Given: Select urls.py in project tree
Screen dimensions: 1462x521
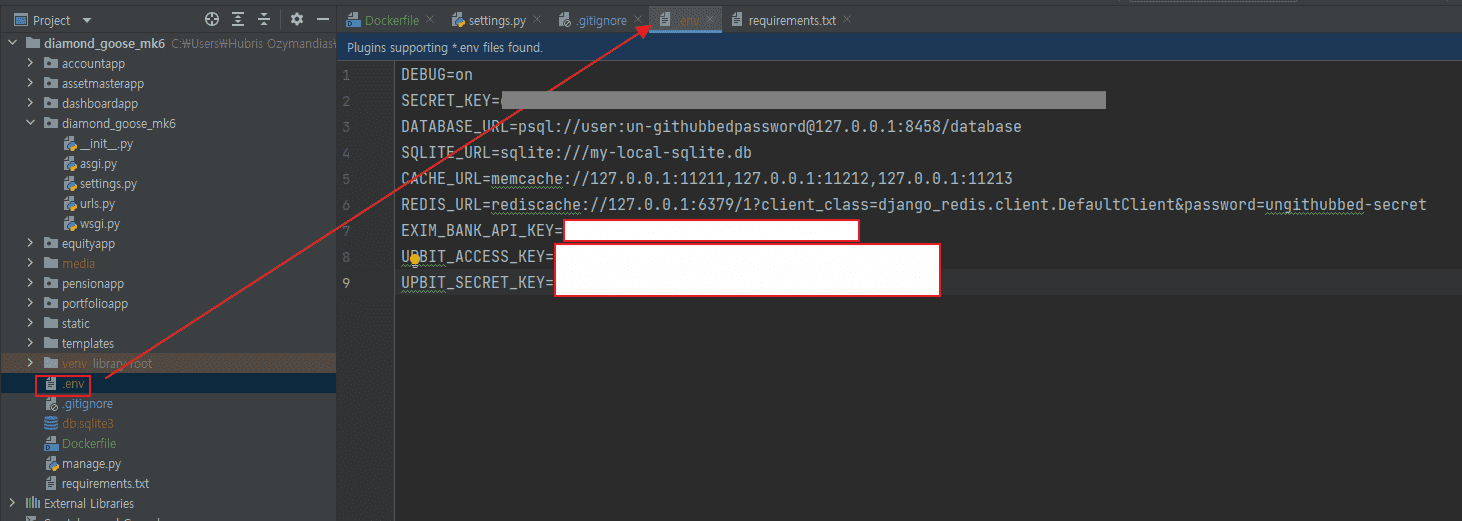Looking at the screenshot, I should point(97,203).
